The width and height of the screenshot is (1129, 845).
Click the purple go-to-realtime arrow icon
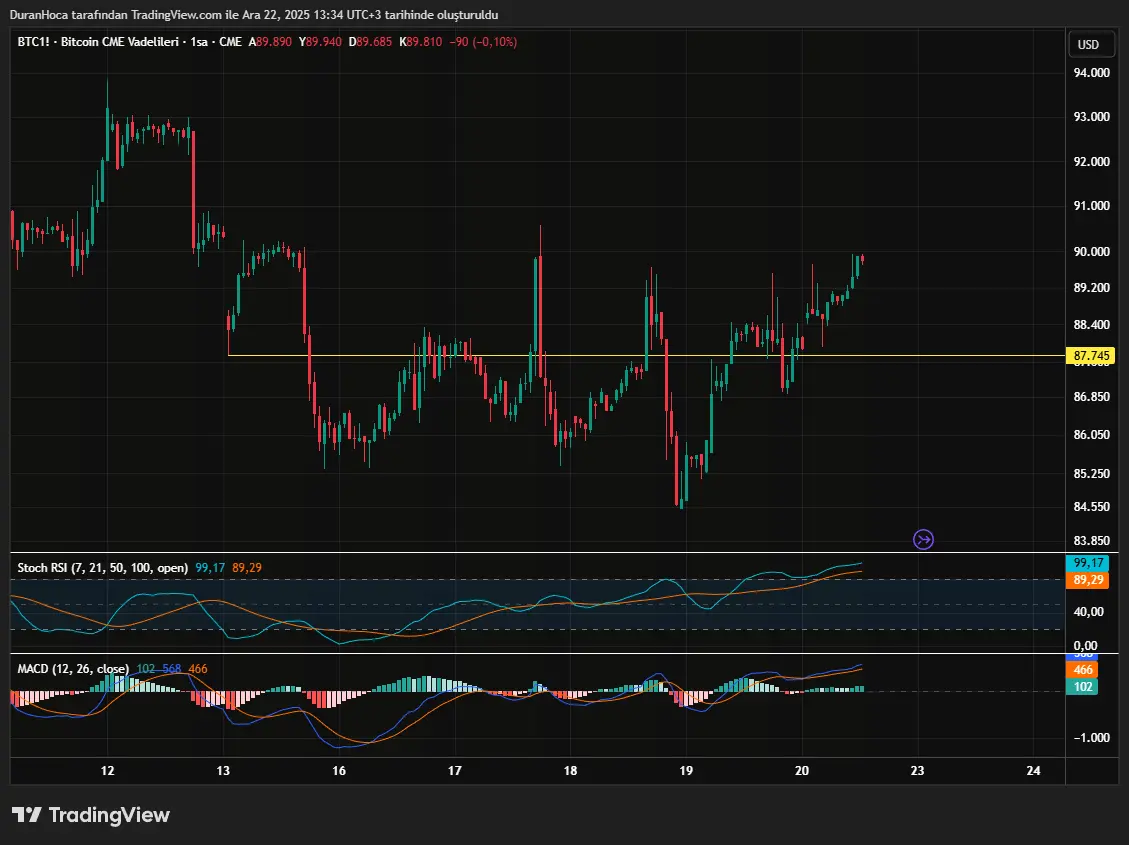click(923, 539)
